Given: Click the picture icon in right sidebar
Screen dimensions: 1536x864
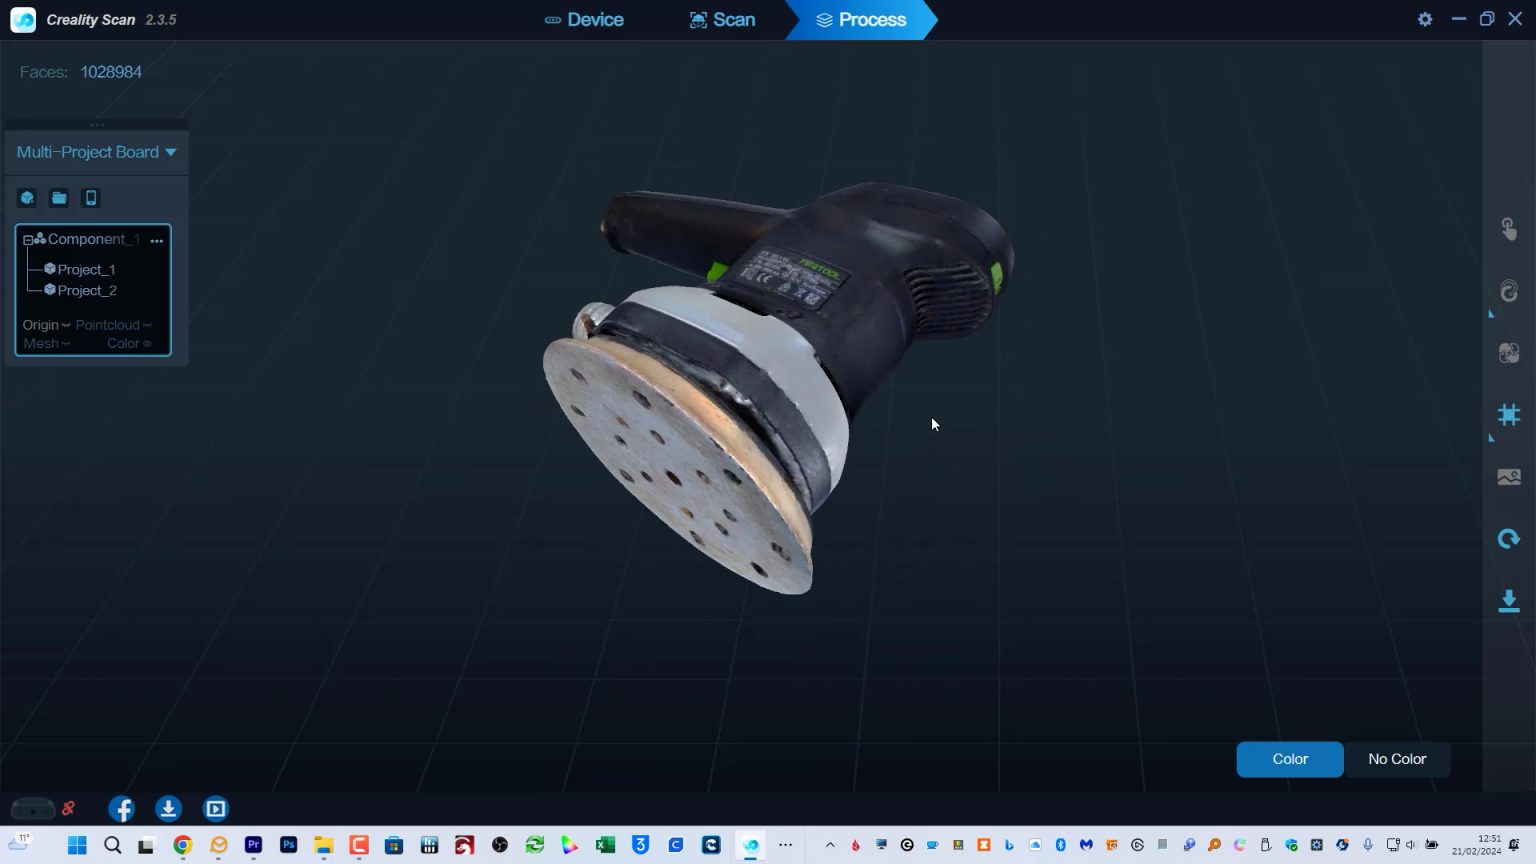Looking at the screenshot, I should click(x=1509, y=477).
